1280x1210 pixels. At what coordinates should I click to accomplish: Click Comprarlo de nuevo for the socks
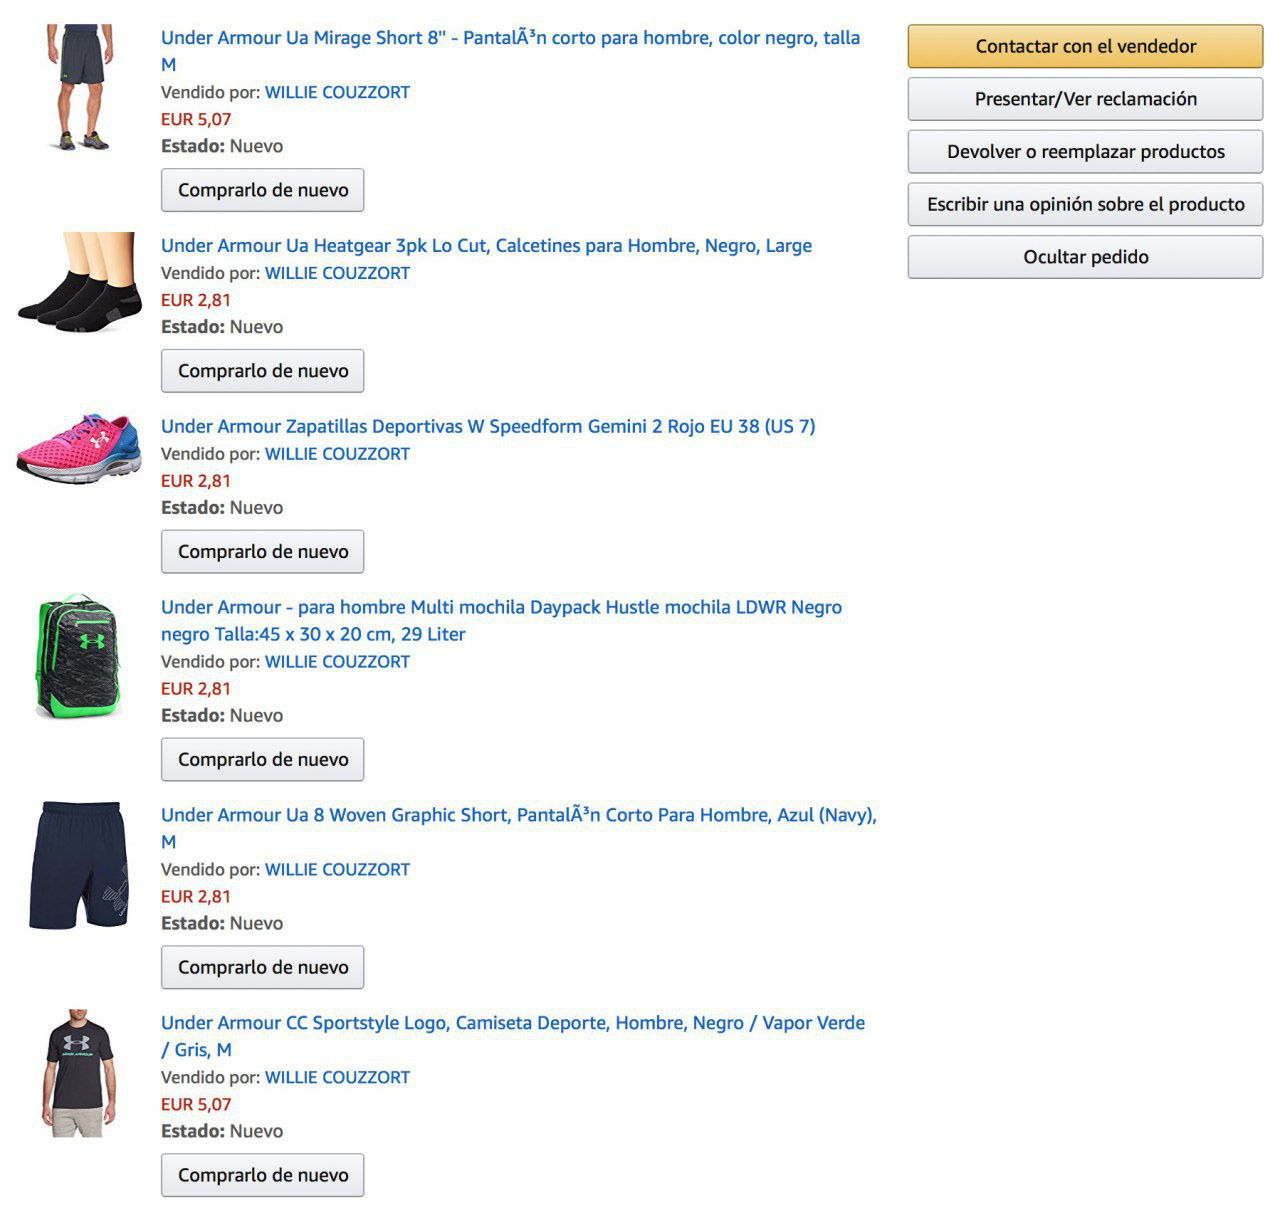click(262, 370)
